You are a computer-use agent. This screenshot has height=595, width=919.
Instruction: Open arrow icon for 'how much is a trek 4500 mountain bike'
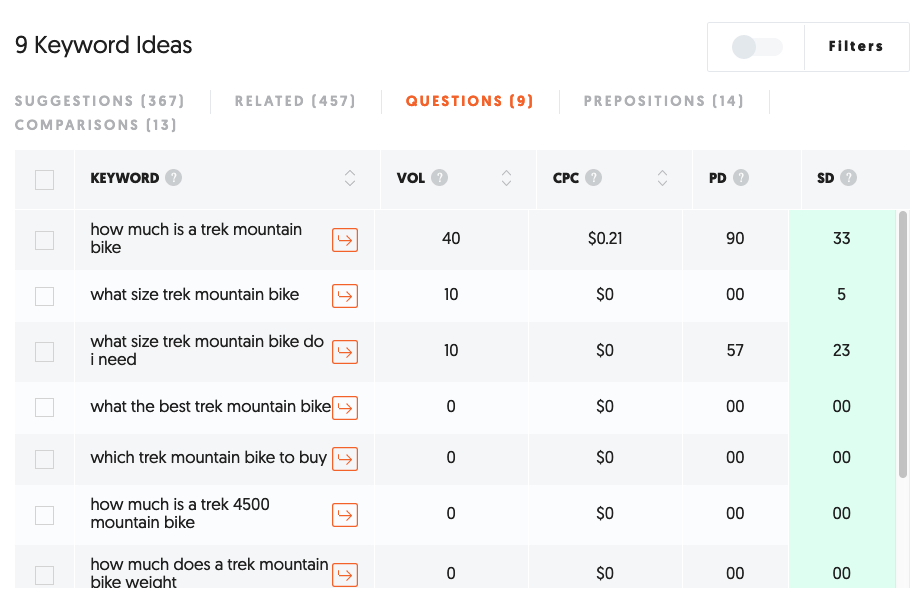[x=345, y=515]
